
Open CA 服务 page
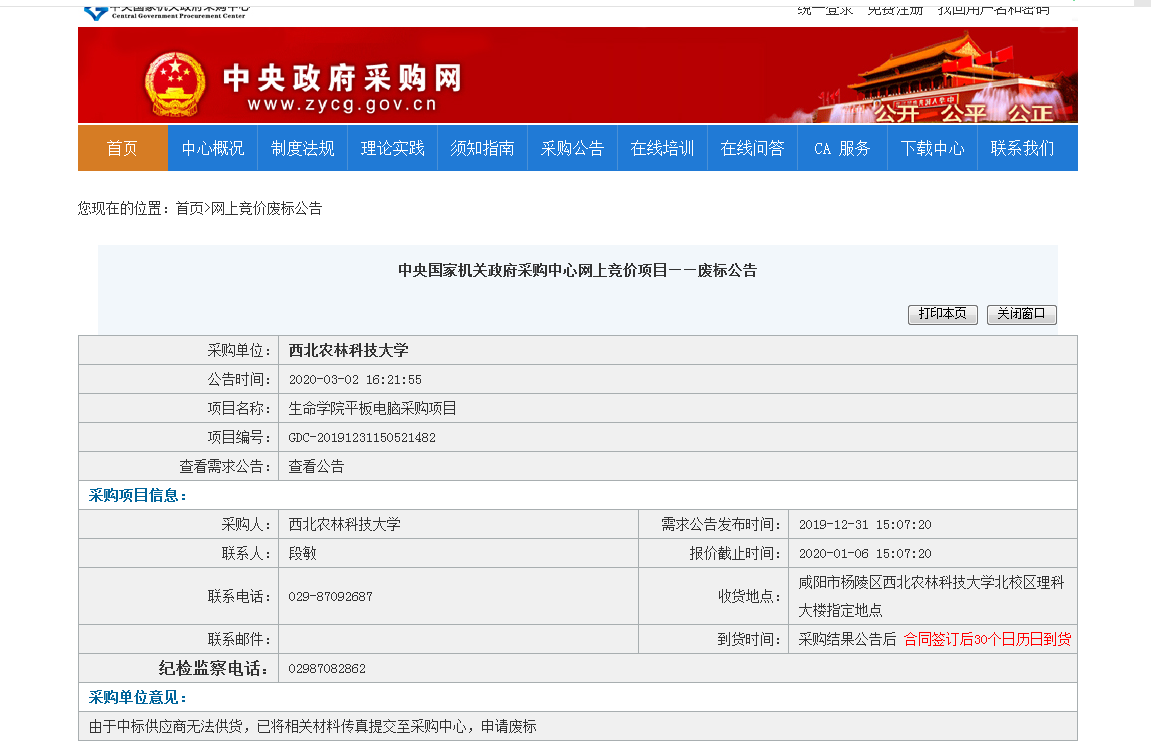tap(842, 148)
